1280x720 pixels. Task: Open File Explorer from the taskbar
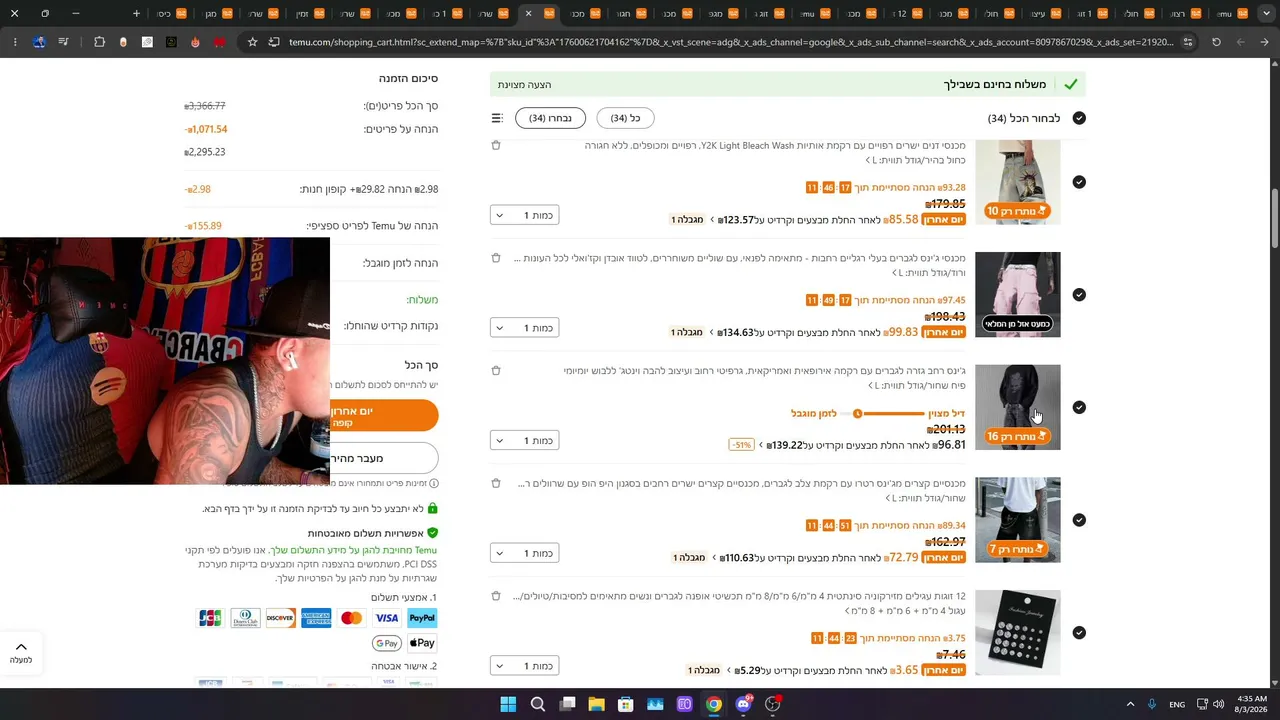point(596,704)
